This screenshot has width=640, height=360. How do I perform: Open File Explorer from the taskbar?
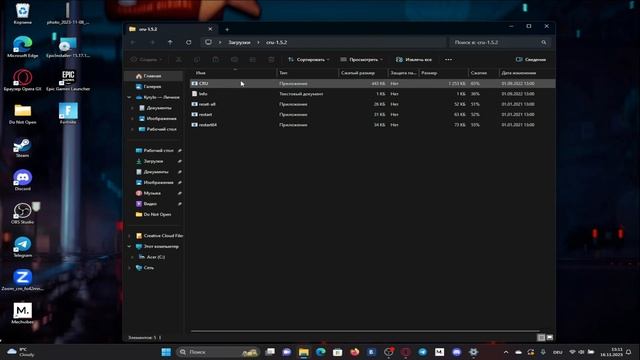click(x=304, y=352)
